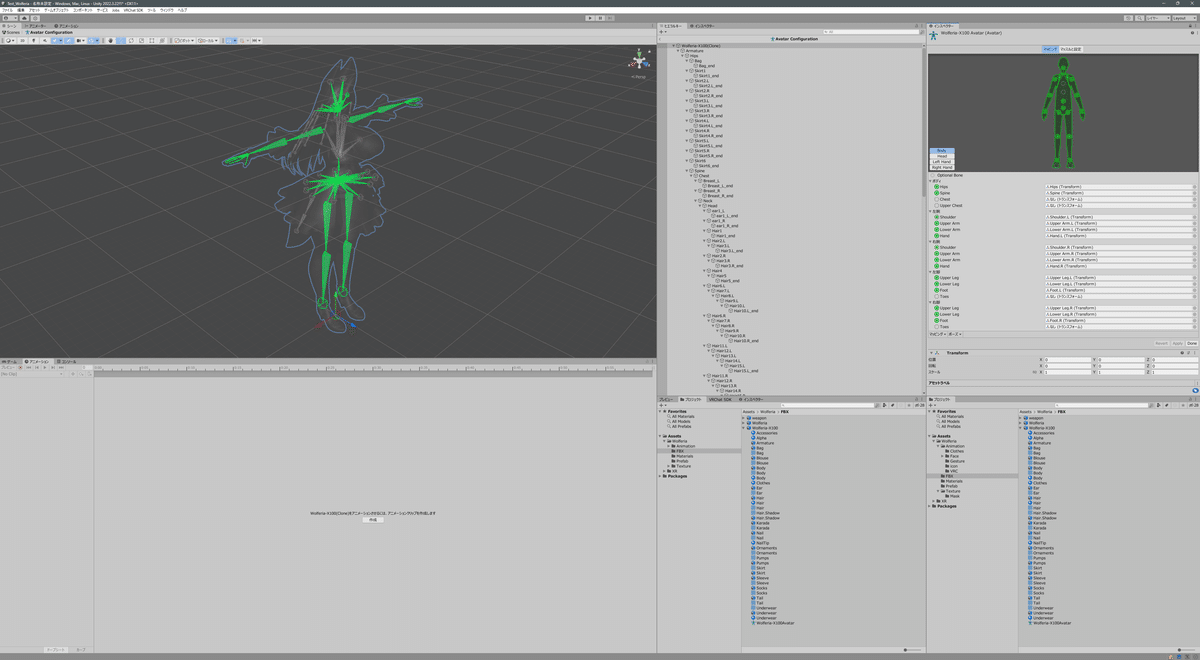Start Play mode with the Play button

pyautogui.click(x=590, y=18)
